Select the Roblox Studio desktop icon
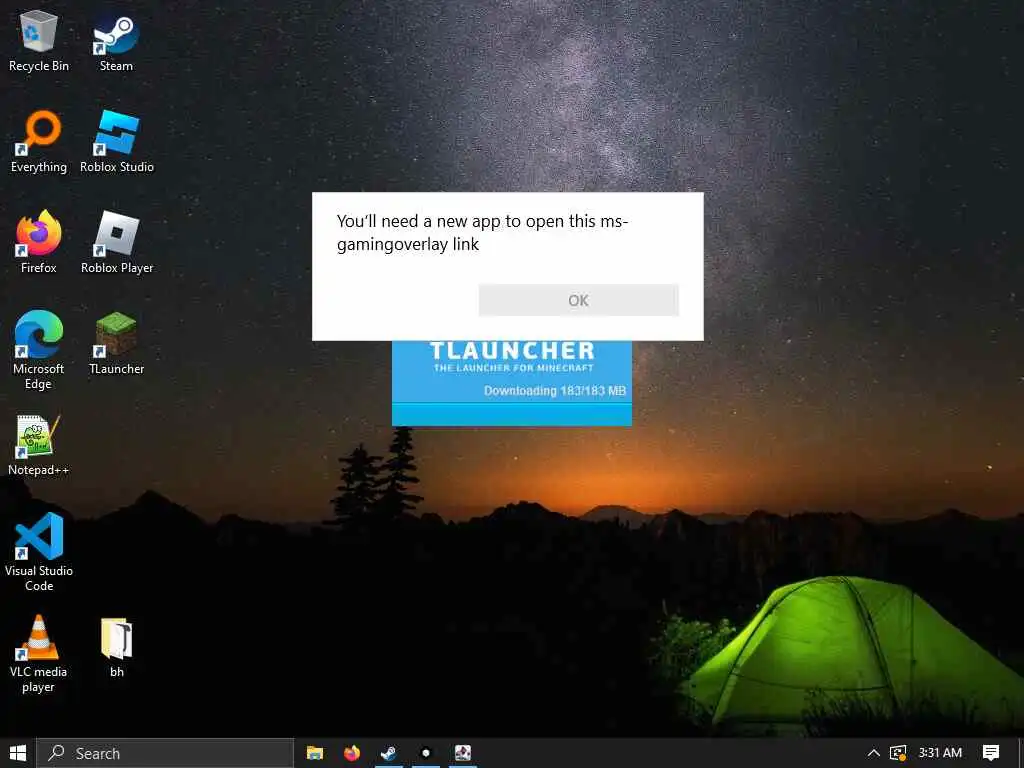This screenshot has height=768, width=1024. (117, 142)
